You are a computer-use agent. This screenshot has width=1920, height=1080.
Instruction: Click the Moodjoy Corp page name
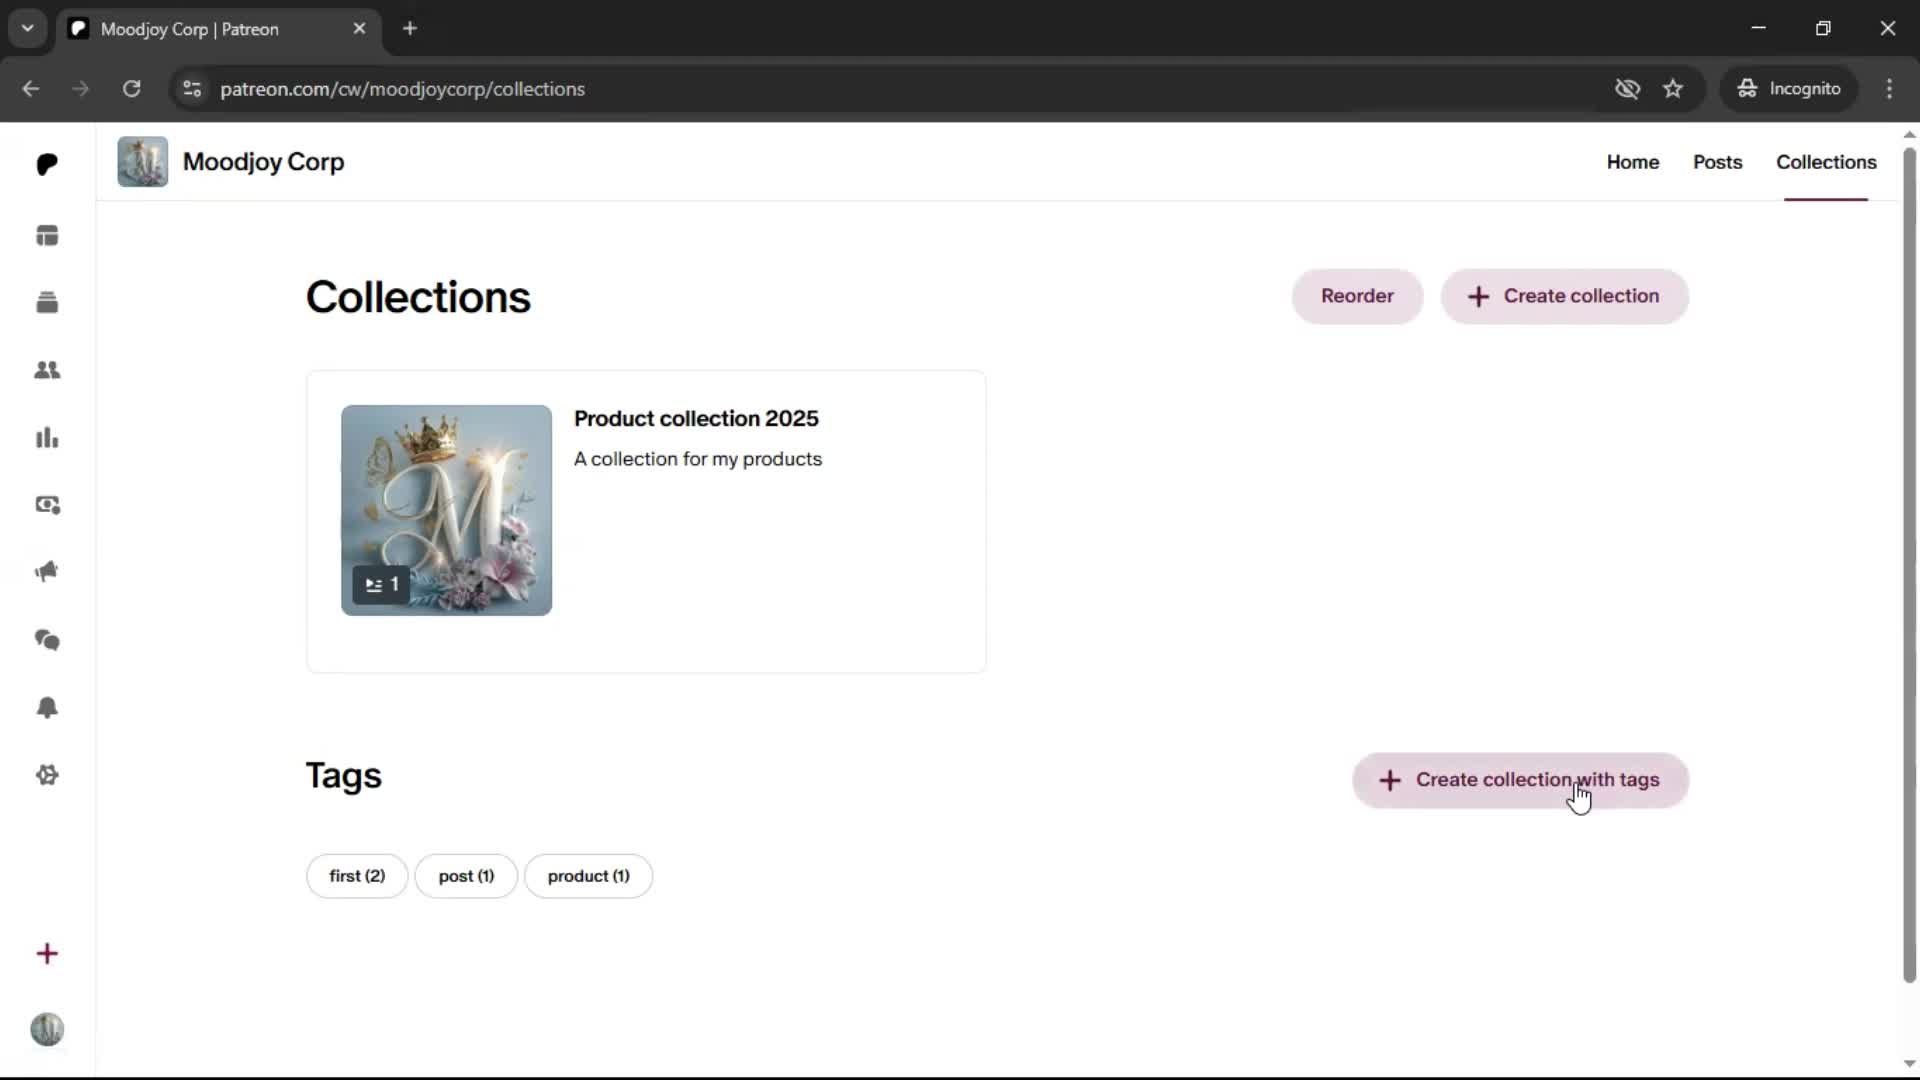click(263, 162)
